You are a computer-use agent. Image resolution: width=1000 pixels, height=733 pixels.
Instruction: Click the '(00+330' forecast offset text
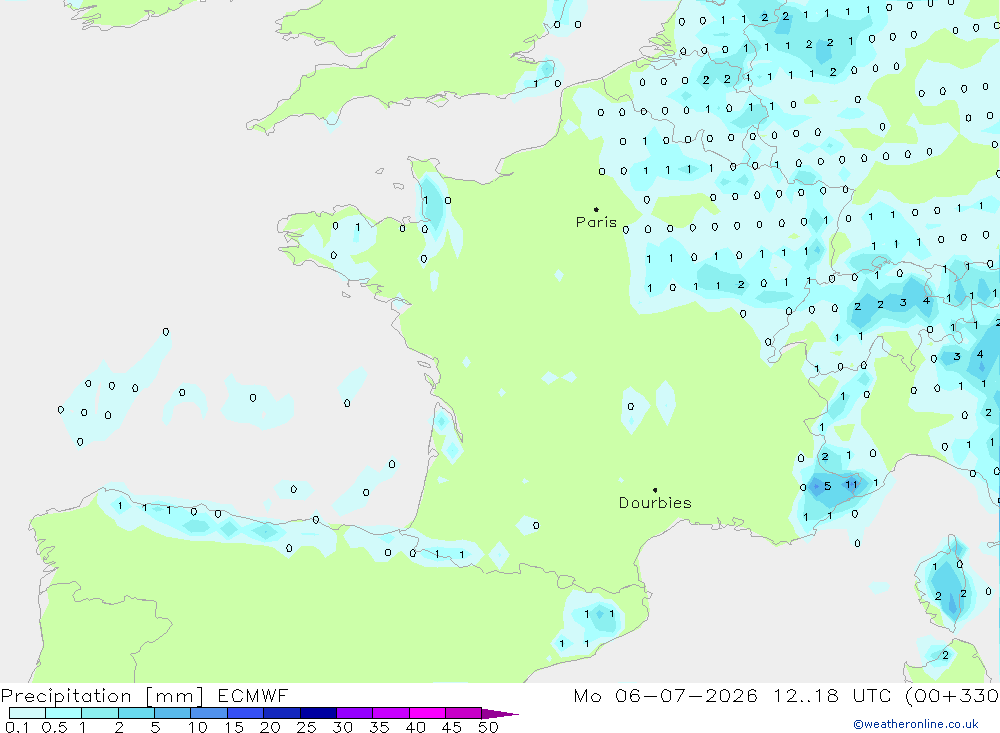pyautogui.click(x=952, y=696)
